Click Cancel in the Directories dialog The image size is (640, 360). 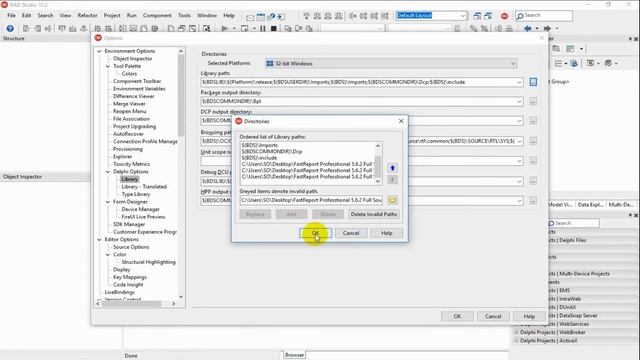click(x=351, y=233)
